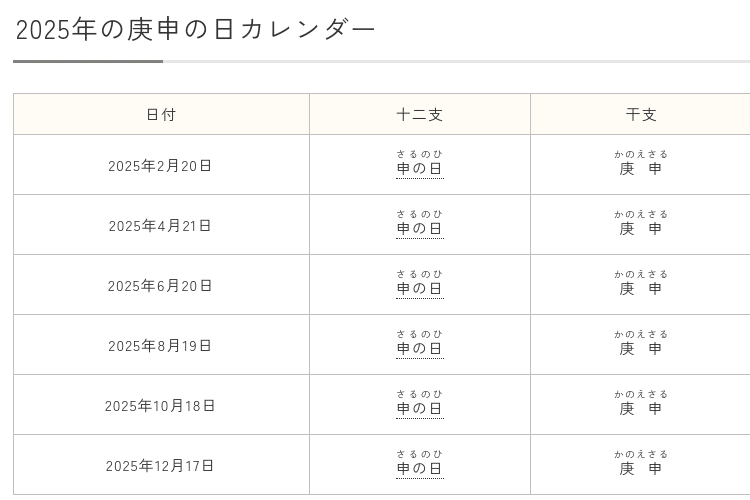The image size is (750, 500).
Task: Click 庚申 cell in 2025年2月20日 row
Action: pyautogui.click(x=641, y=169)
